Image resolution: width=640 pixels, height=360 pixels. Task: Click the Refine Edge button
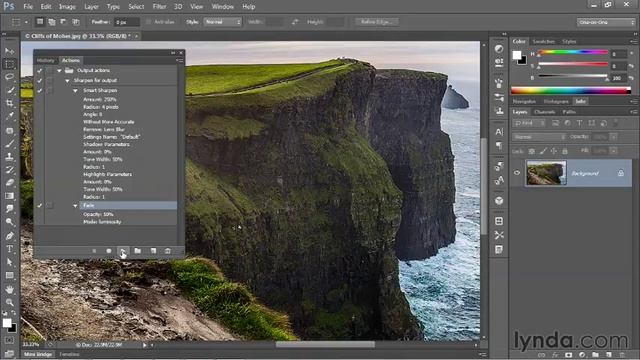(x=376, y=22)
